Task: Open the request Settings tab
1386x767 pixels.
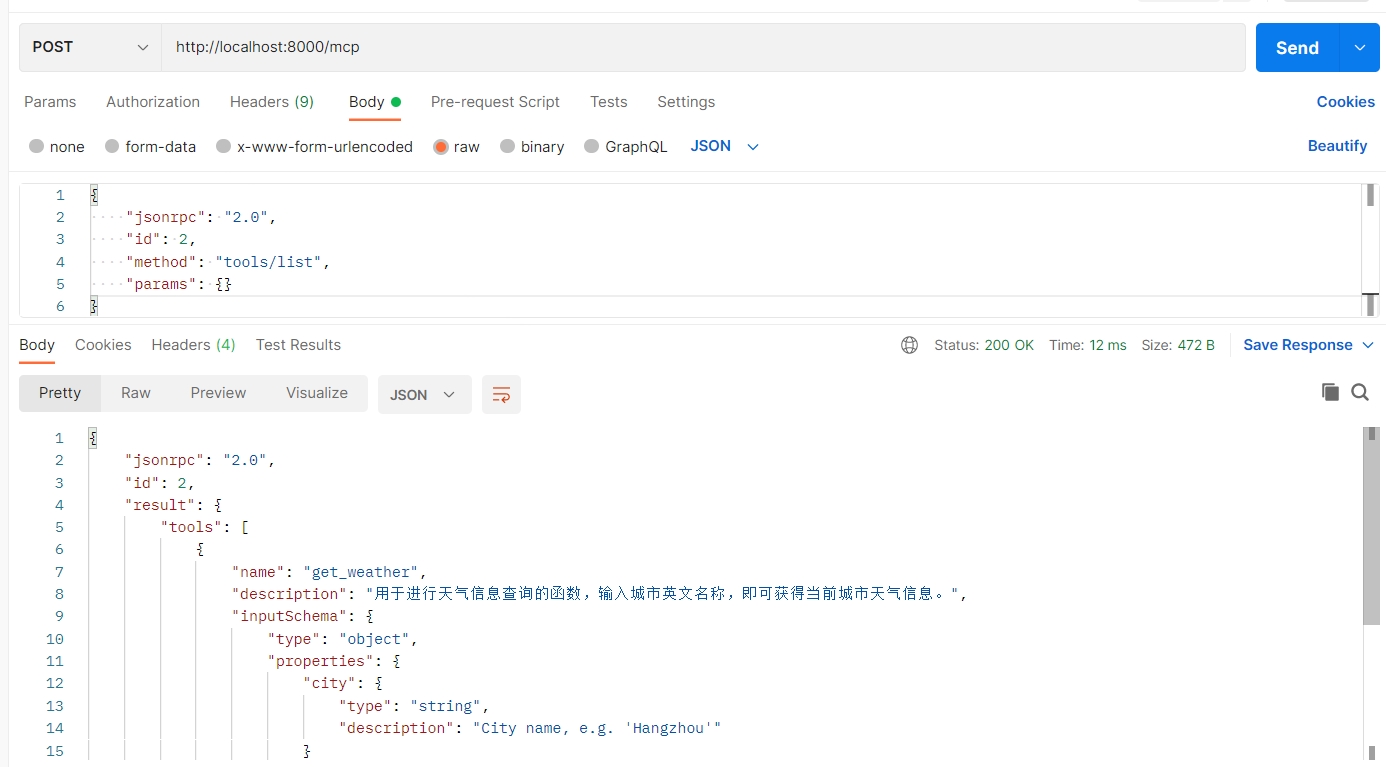Action: tap(686, 102)
